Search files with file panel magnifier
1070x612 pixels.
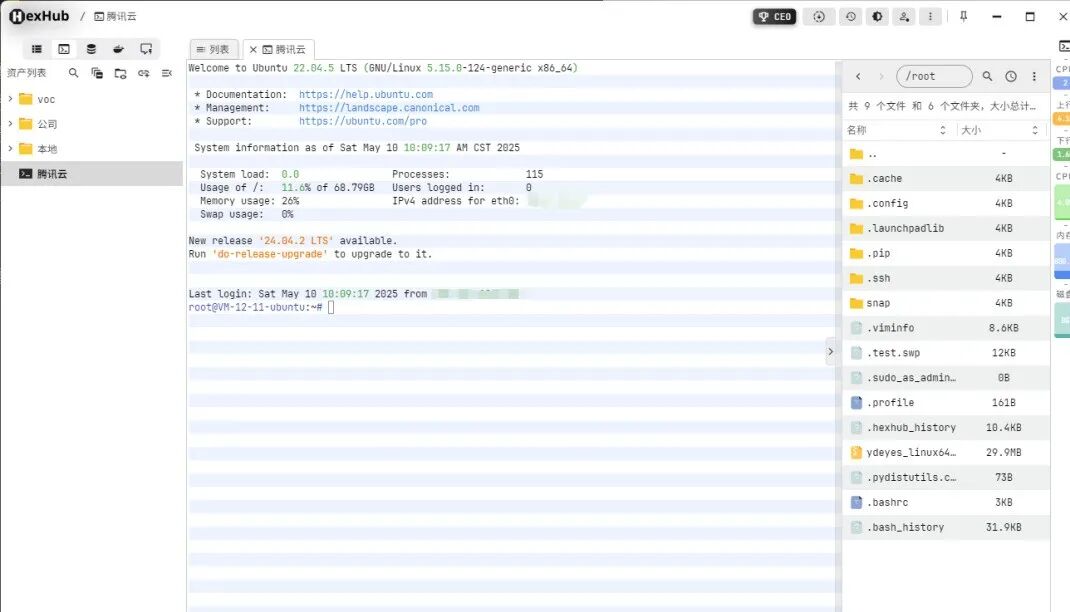(x=987, y=76)
